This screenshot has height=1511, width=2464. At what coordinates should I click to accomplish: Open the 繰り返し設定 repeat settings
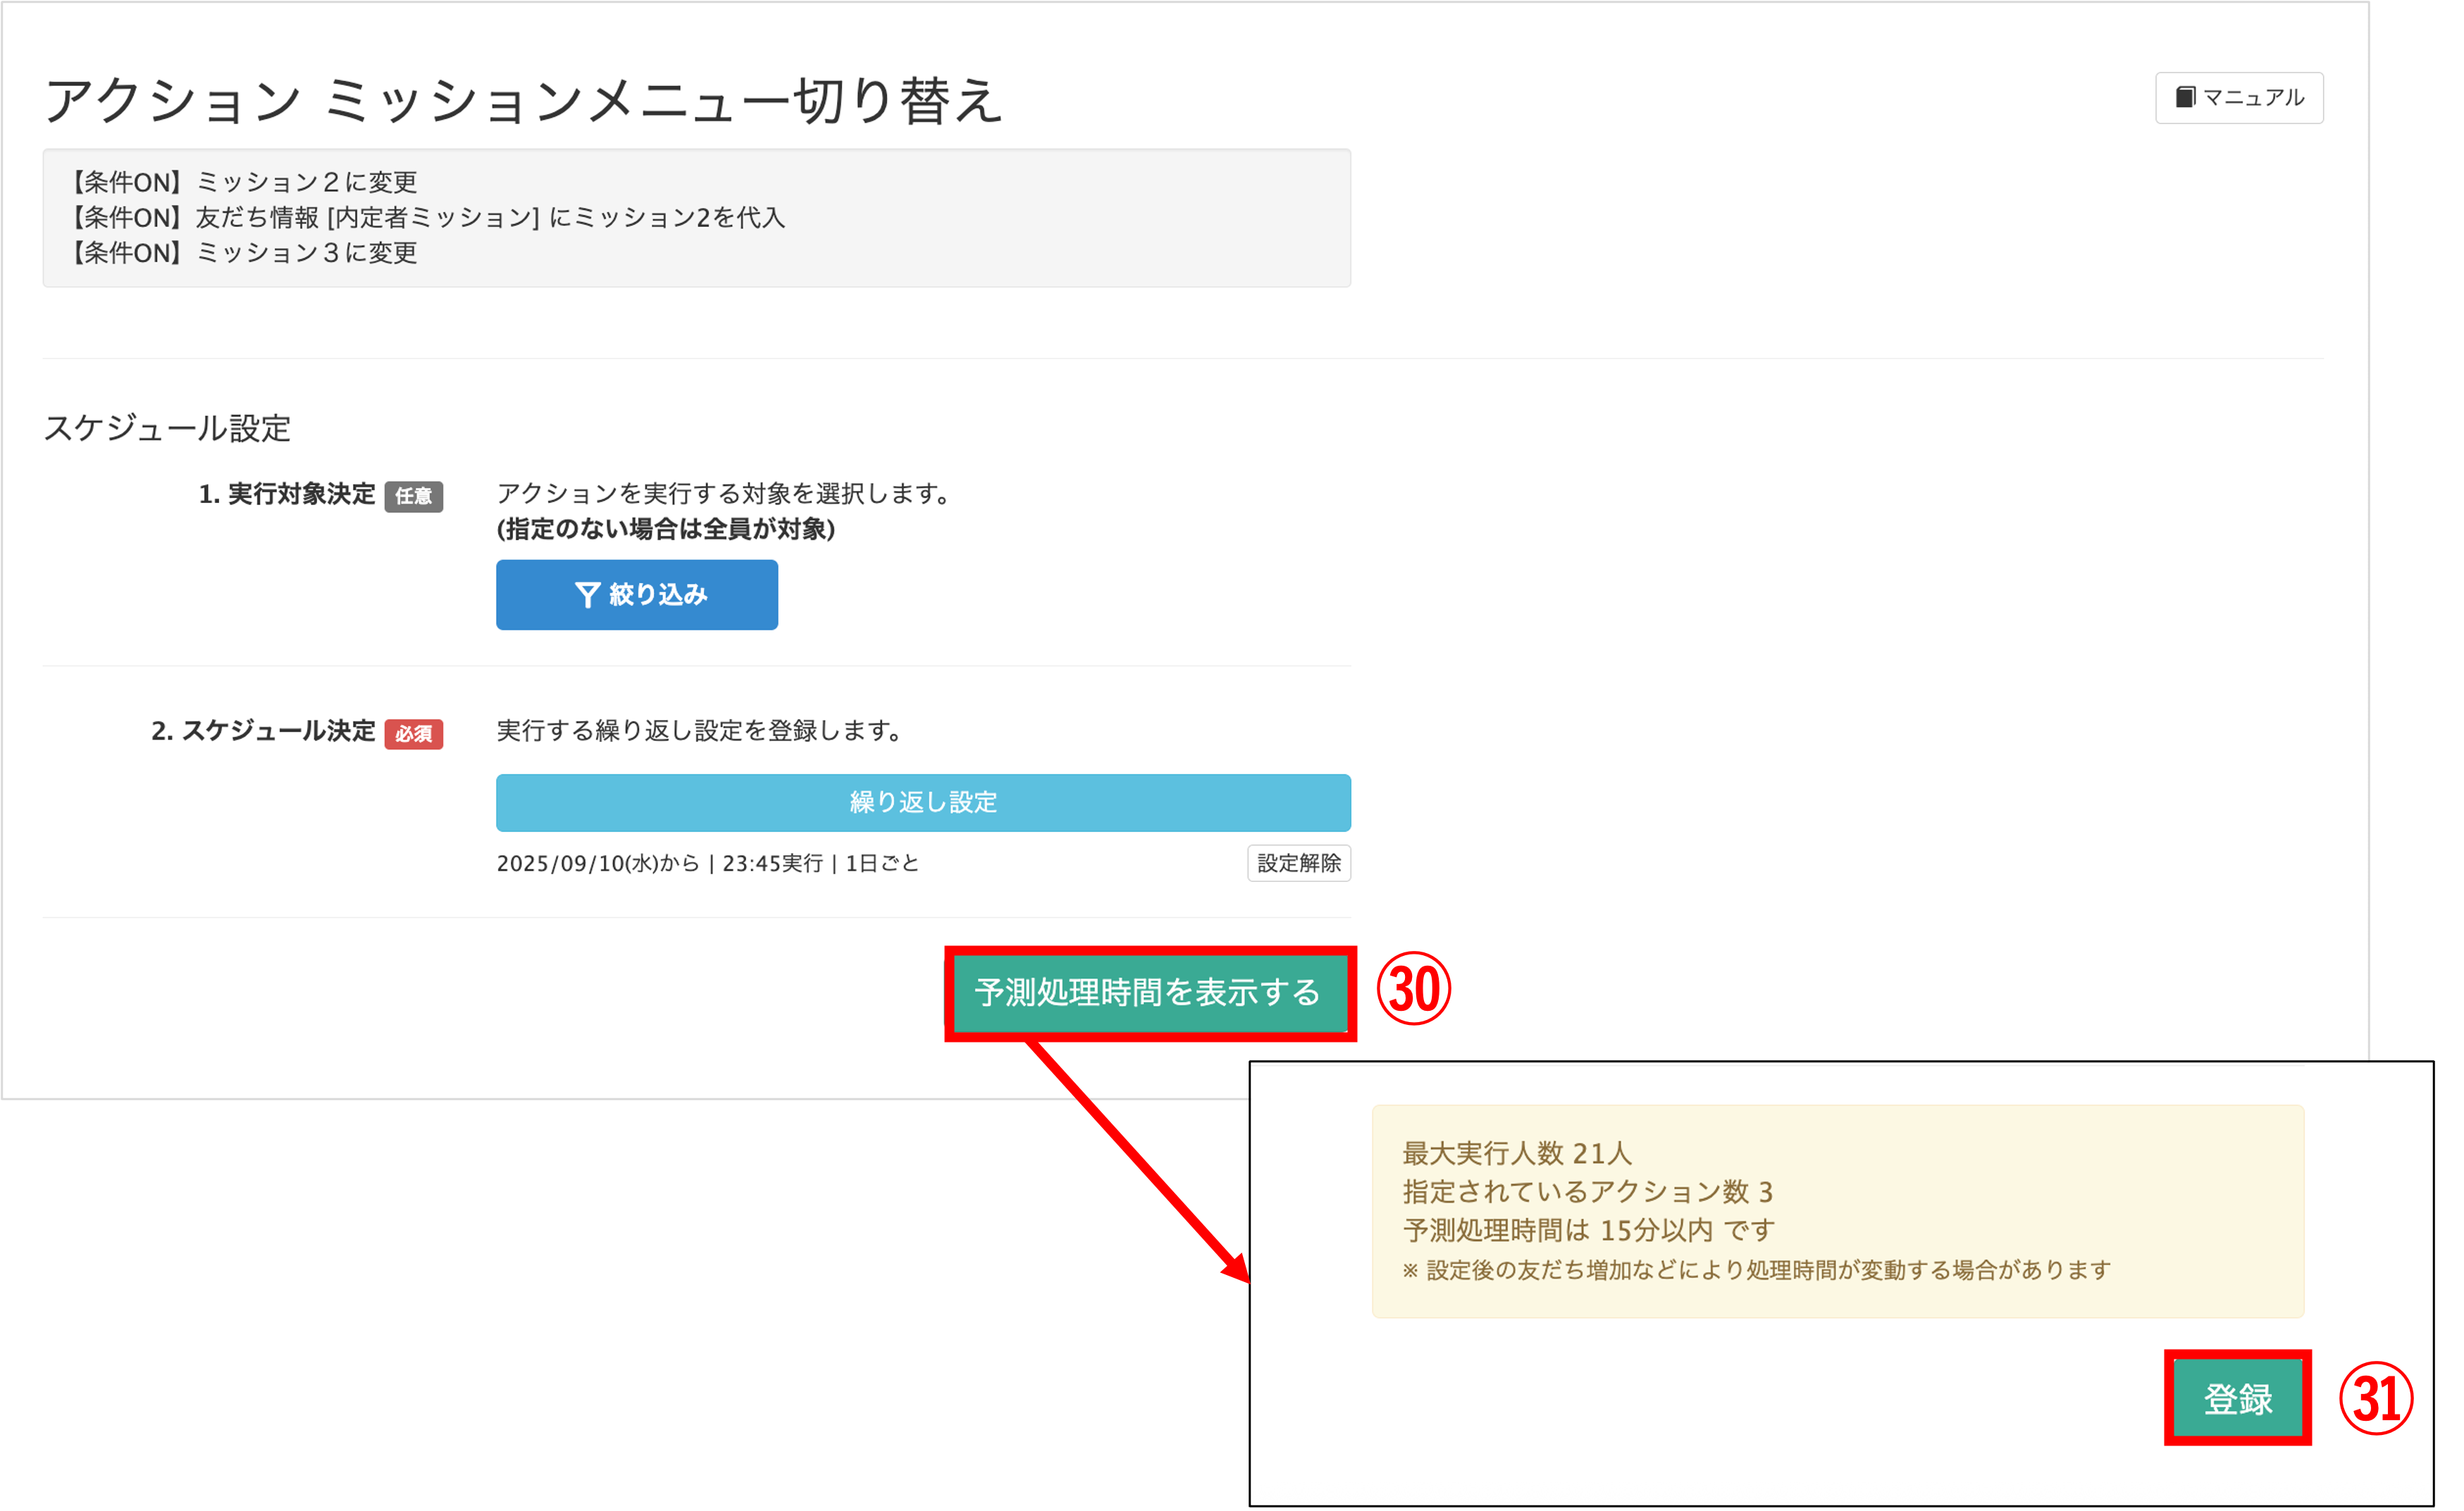coord(923,802)
